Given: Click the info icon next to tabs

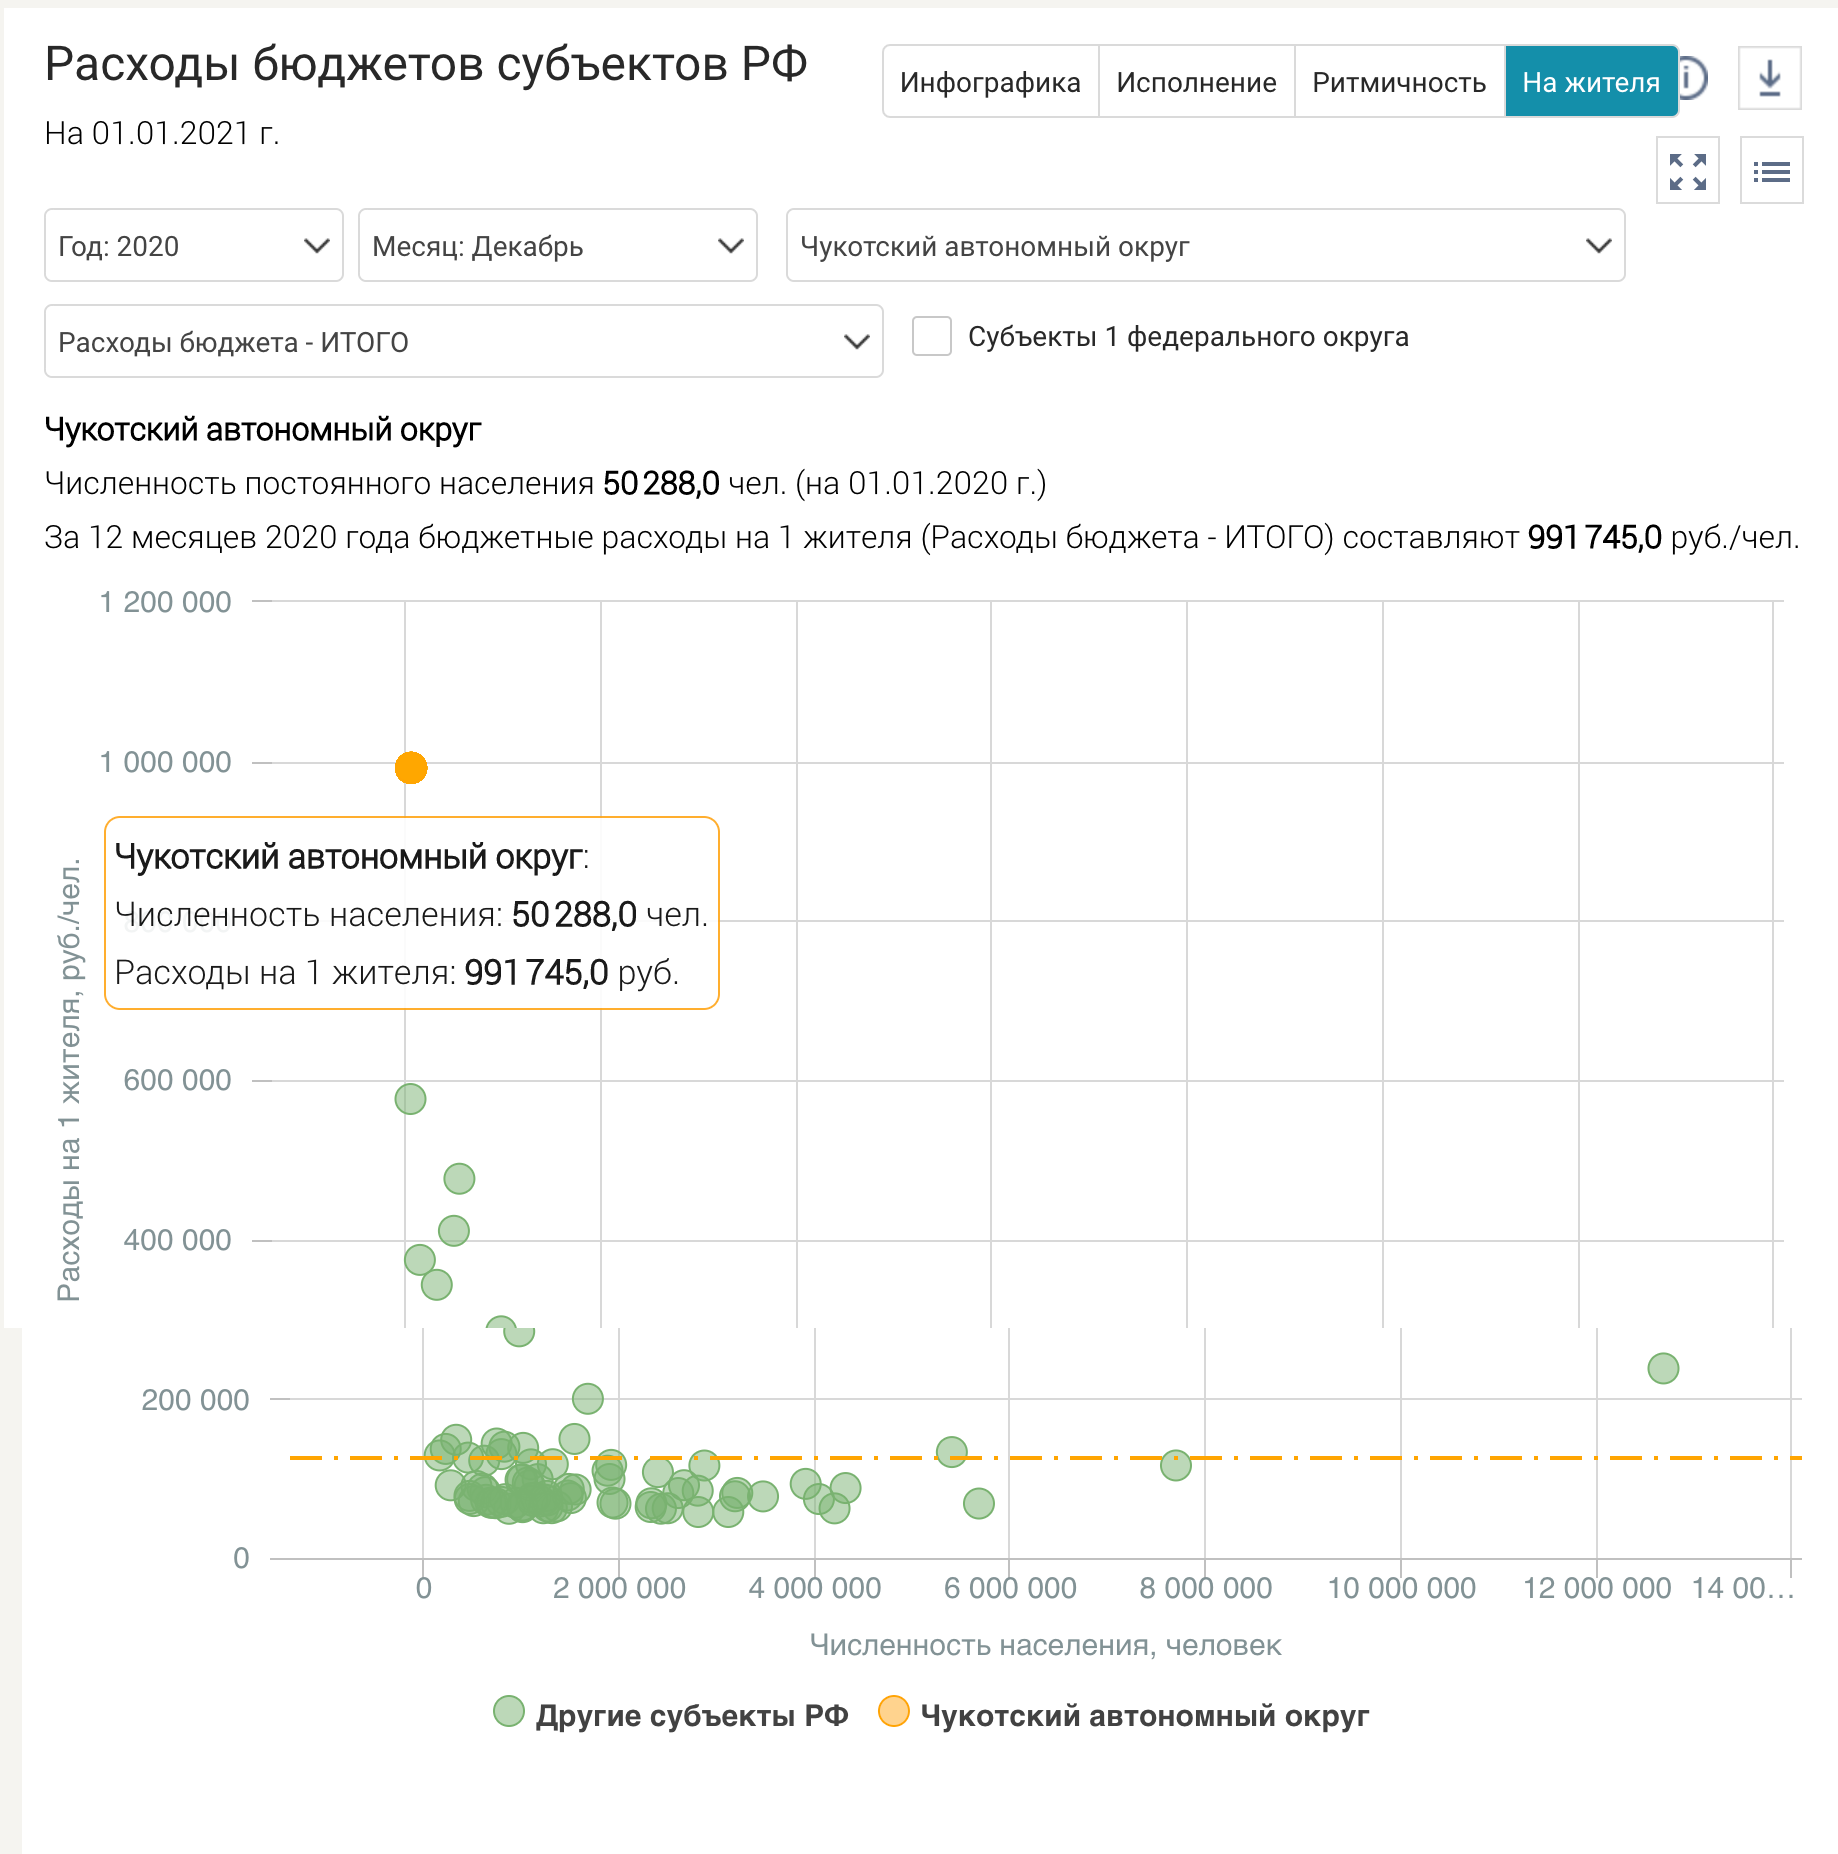Looking at the screenshot, I should click(1692, 78).
